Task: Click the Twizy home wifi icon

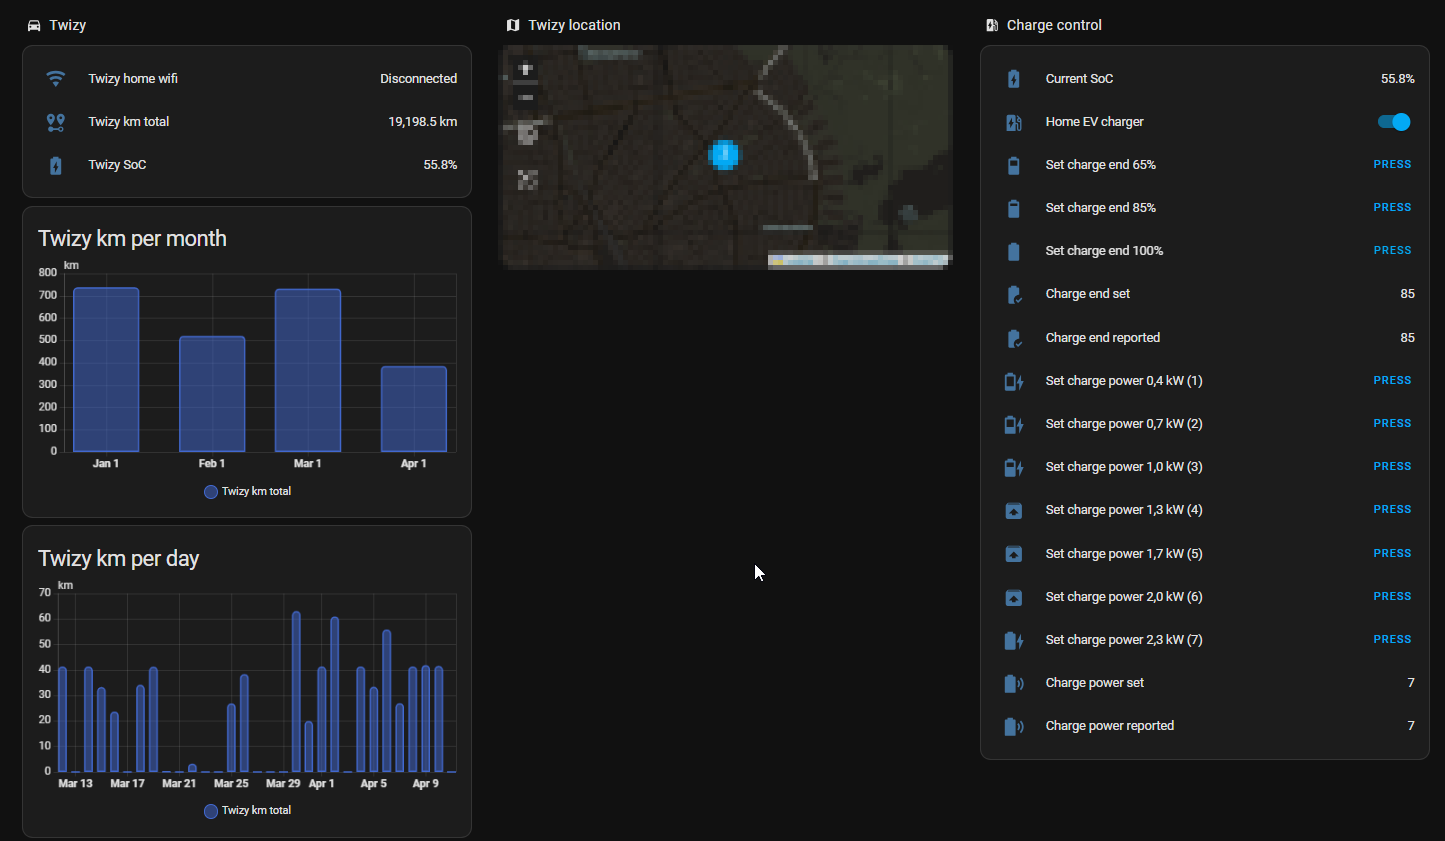Action: (x=56, y=79)
